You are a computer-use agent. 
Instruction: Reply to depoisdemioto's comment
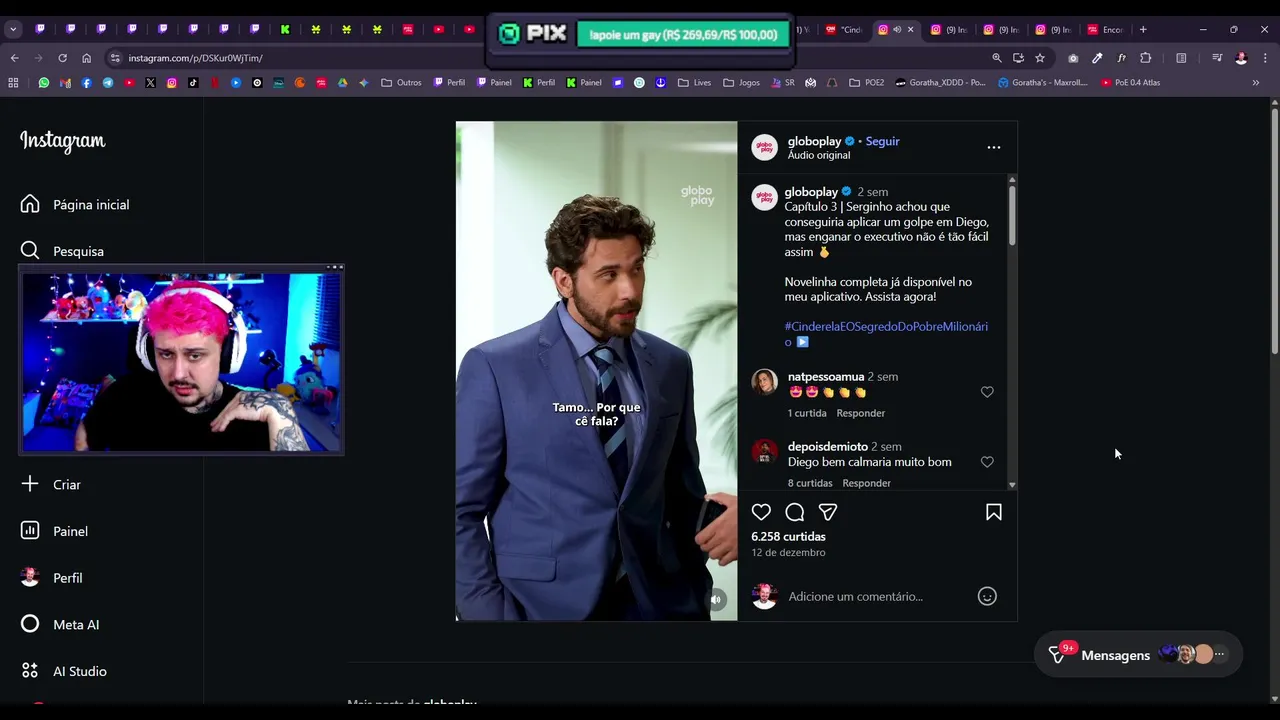[866, 483]
